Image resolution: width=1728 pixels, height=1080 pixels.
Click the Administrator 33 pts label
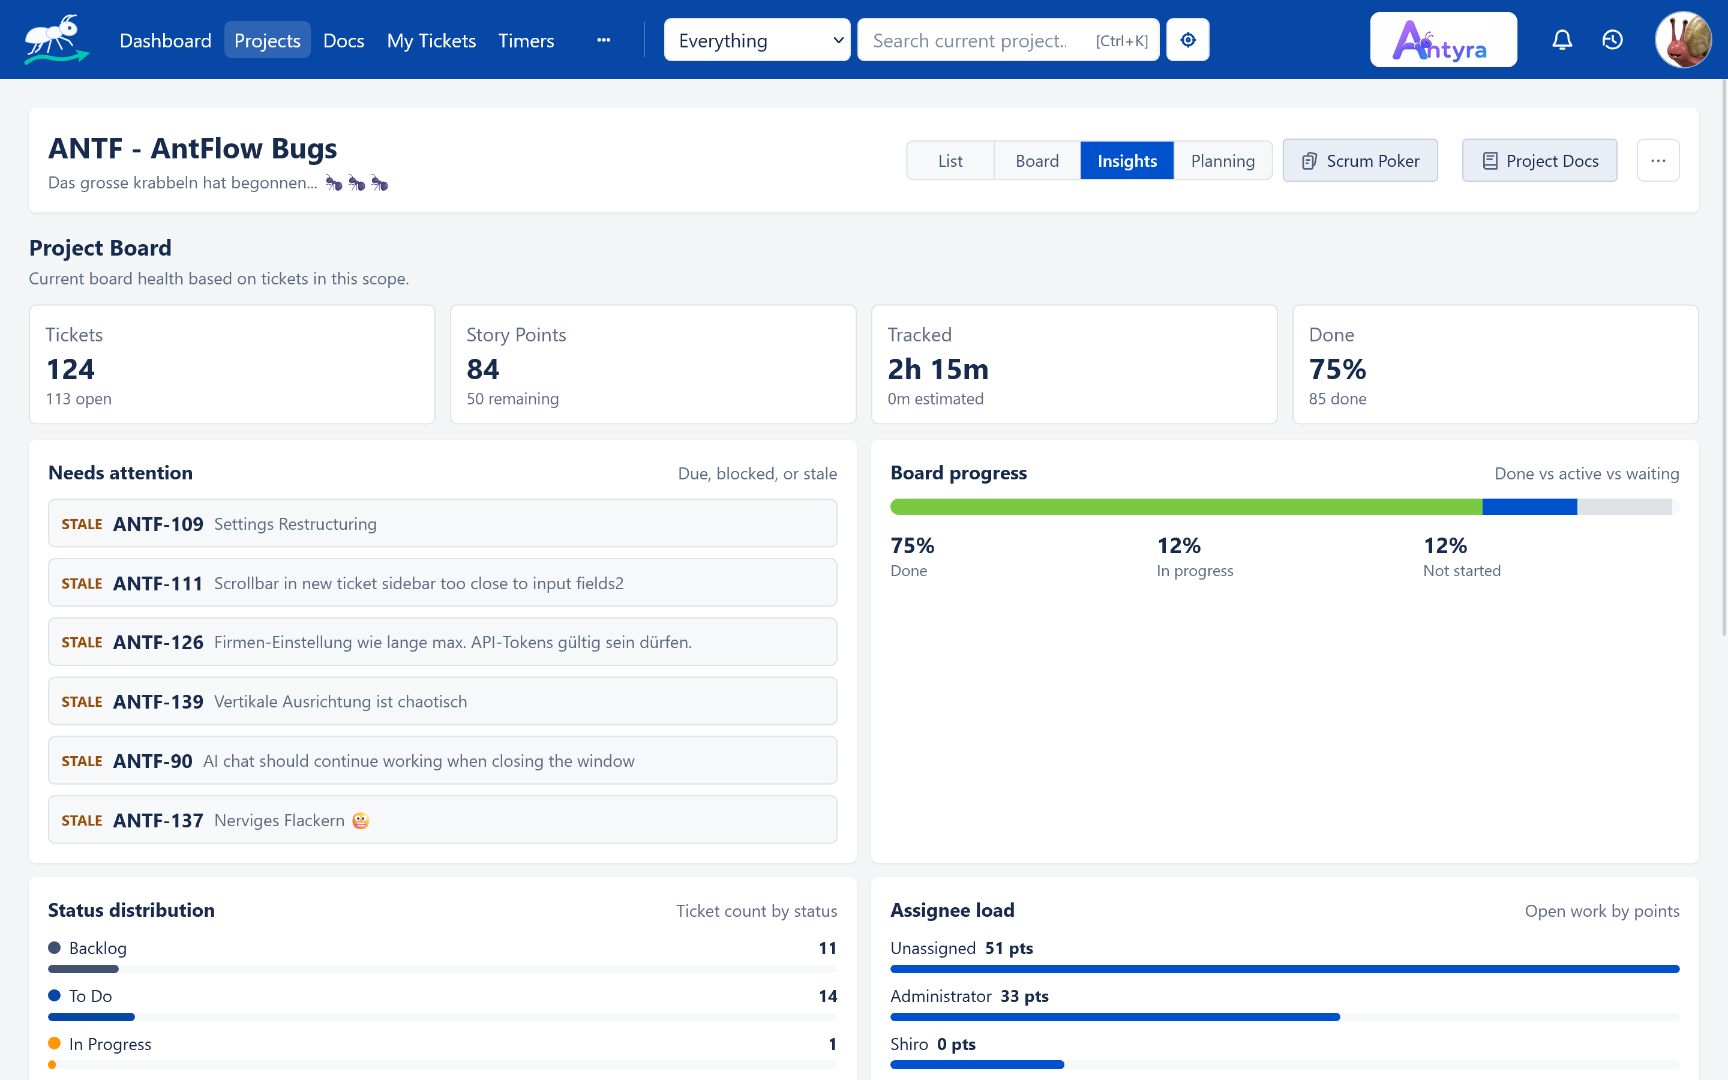pos(969,996)
